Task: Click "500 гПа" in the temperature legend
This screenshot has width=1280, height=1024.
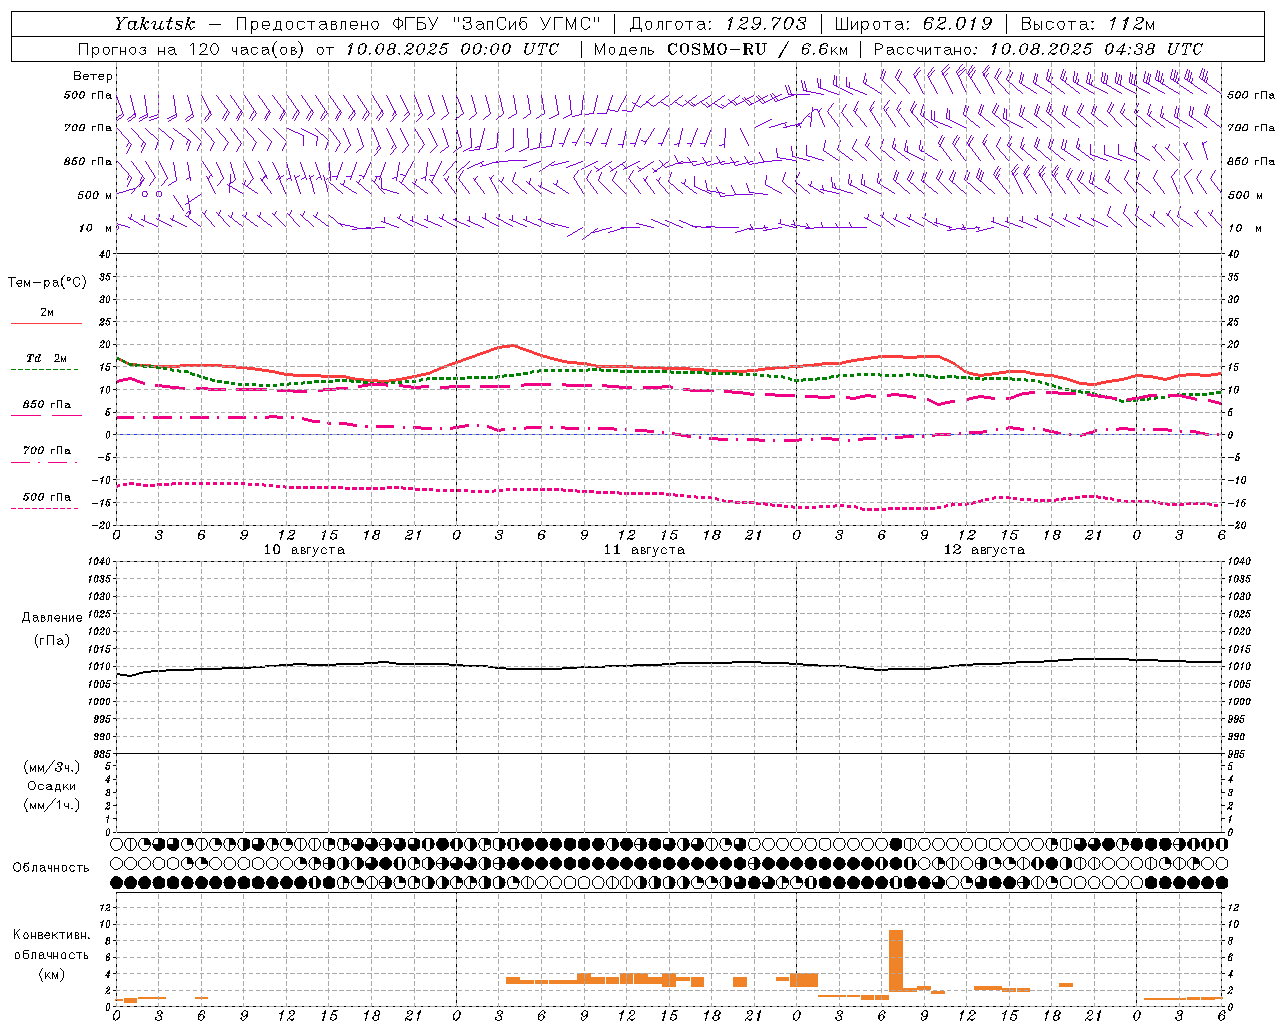Action: 47,497
